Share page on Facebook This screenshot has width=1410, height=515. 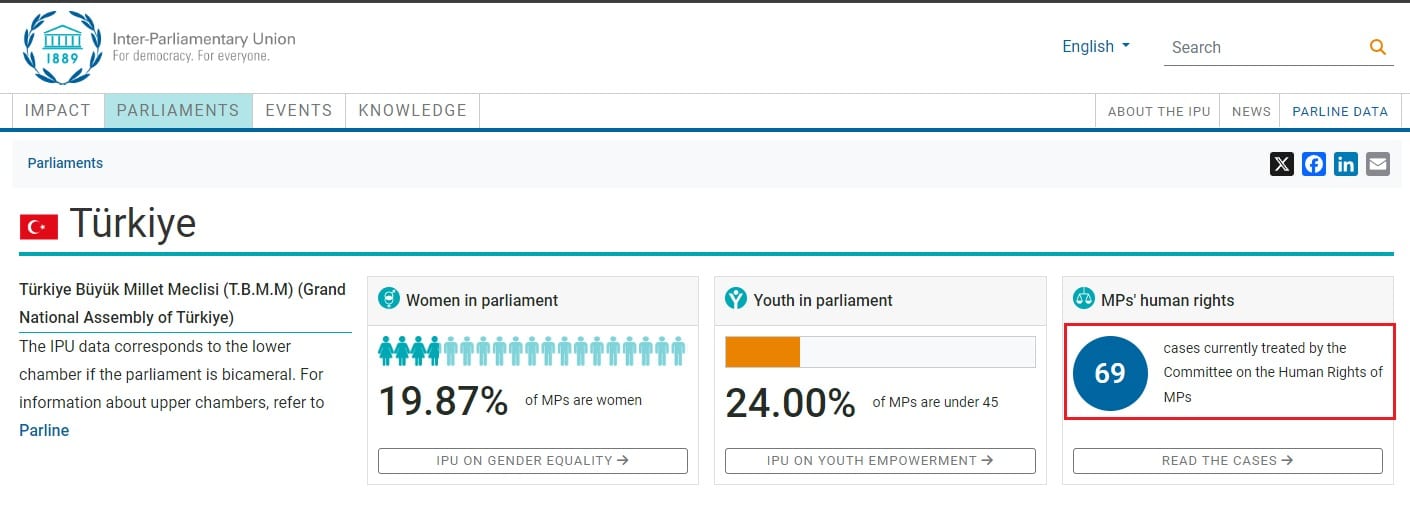click(x=1314, y=164)
